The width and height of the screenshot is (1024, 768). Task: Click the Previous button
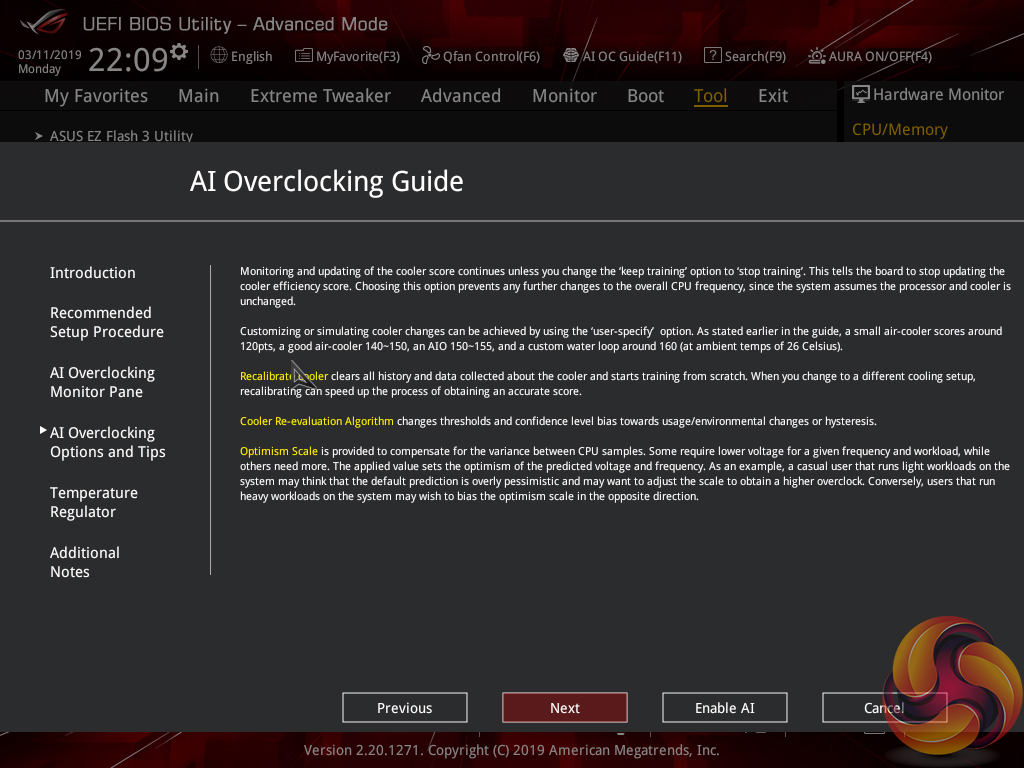click(x=405, y=708)
